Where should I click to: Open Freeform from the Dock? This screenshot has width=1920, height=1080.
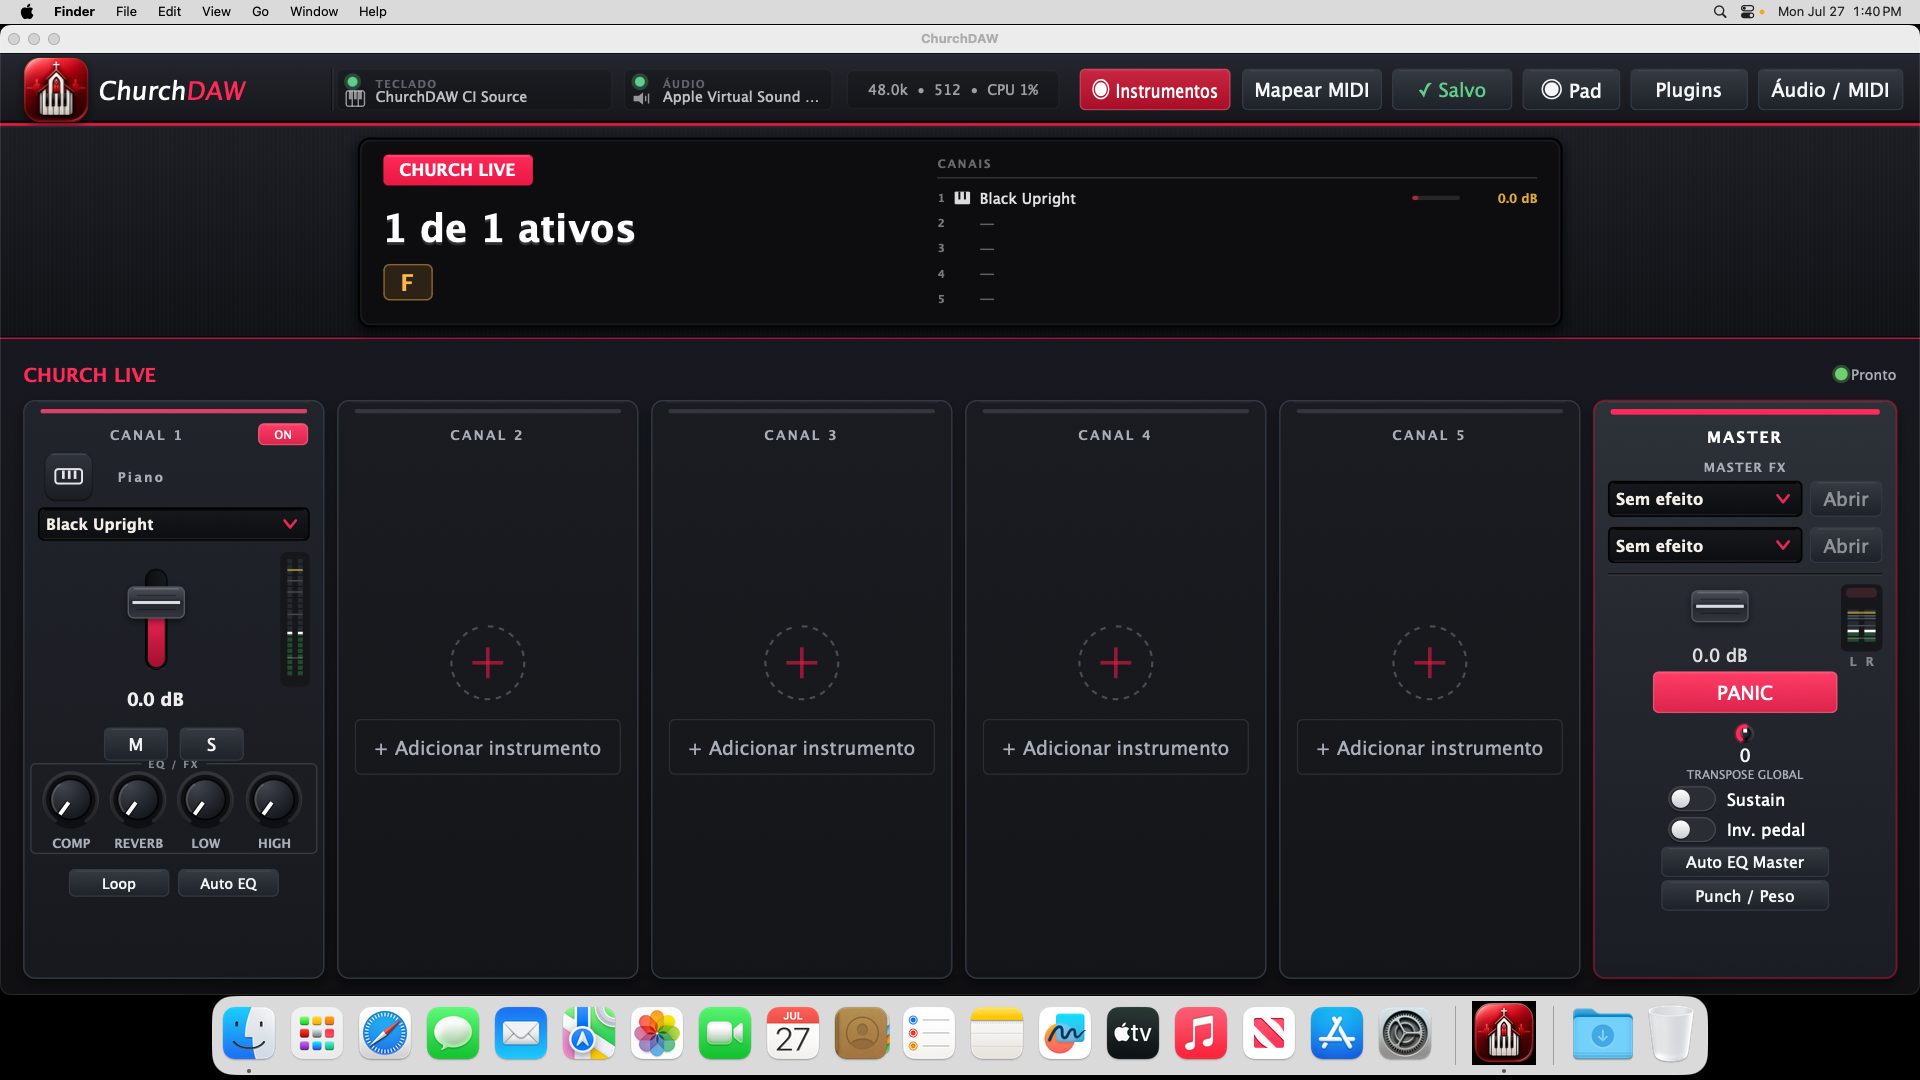(1065, 1034)
